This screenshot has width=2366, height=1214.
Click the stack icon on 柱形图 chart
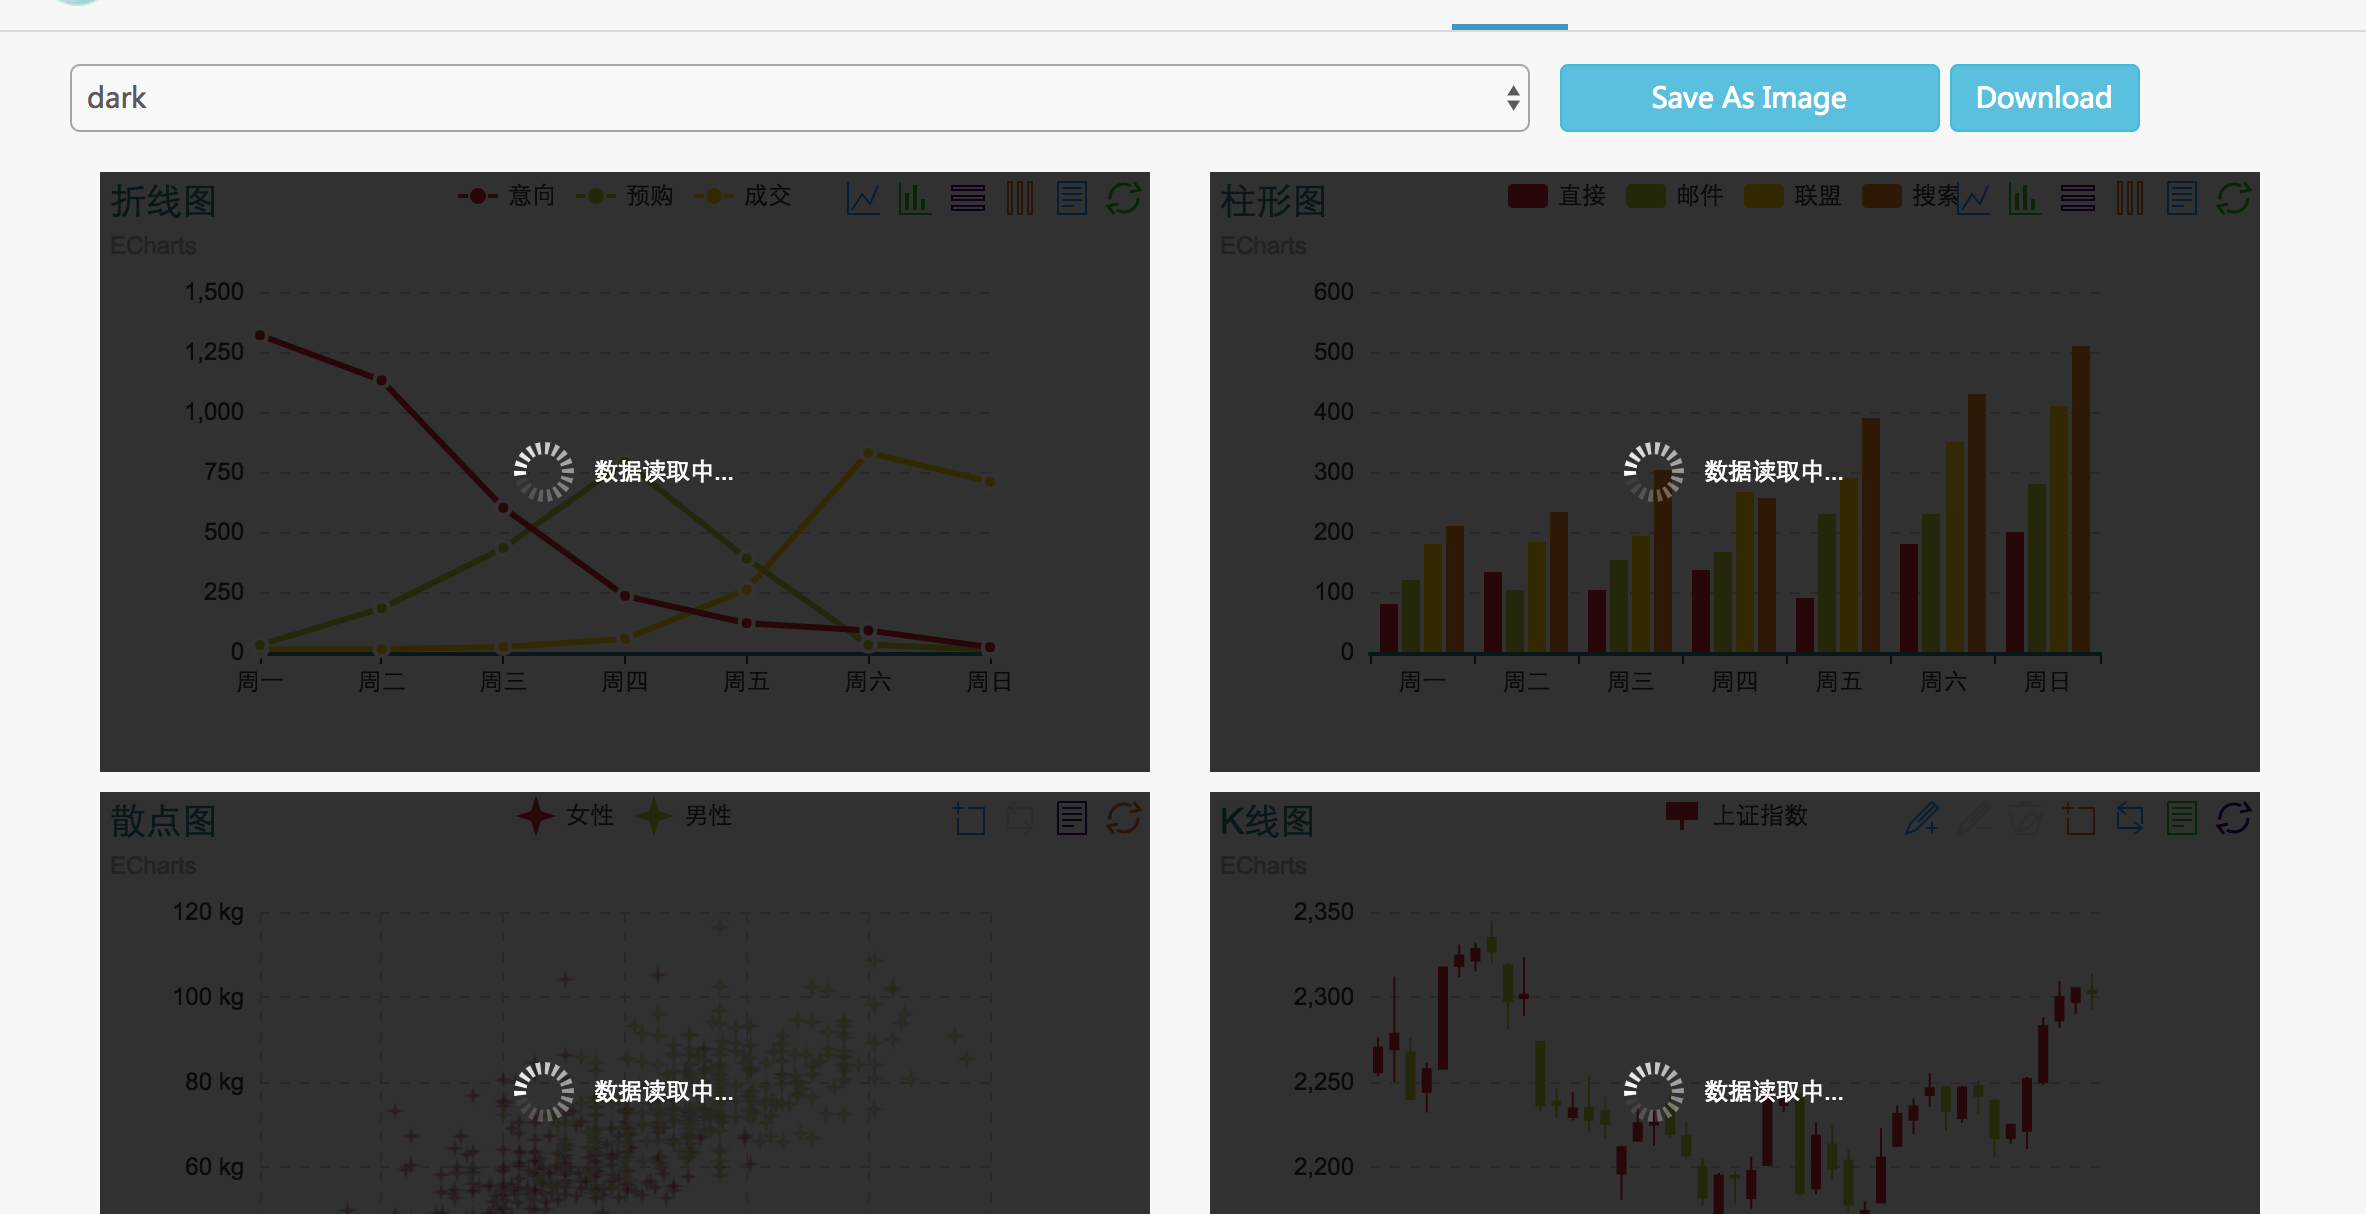(2077, 198)
